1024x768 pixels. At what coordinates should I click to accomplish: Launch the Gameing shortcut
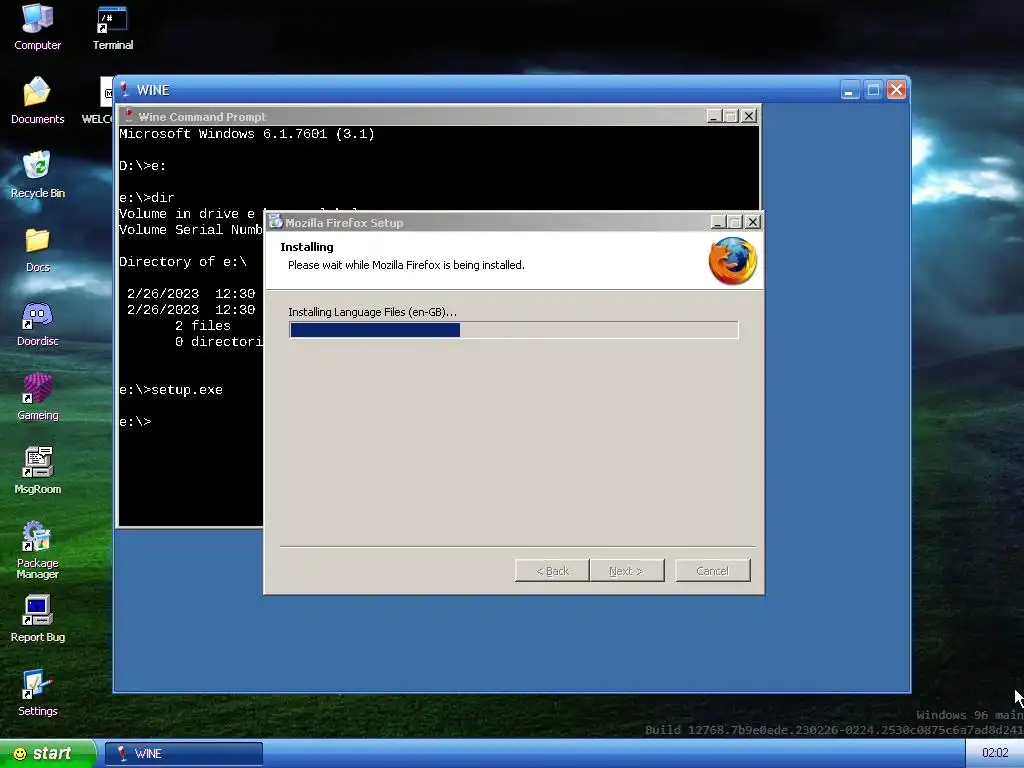[37, 397]
